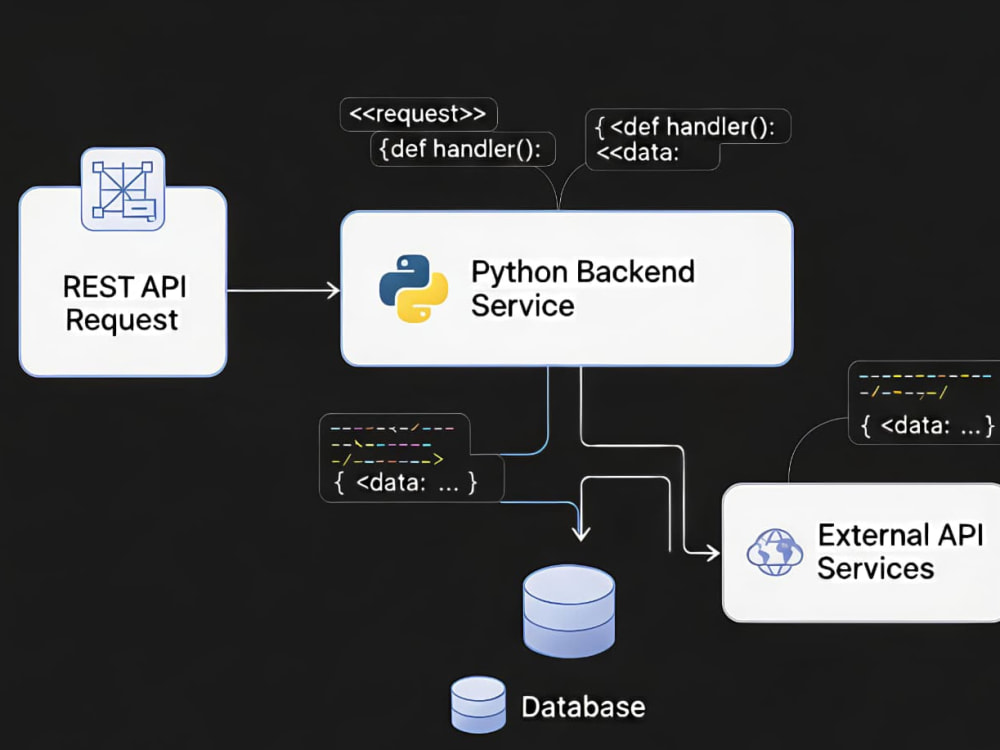
Task: Click the globe icon in External API Services
Action: [x=774, y=552]
